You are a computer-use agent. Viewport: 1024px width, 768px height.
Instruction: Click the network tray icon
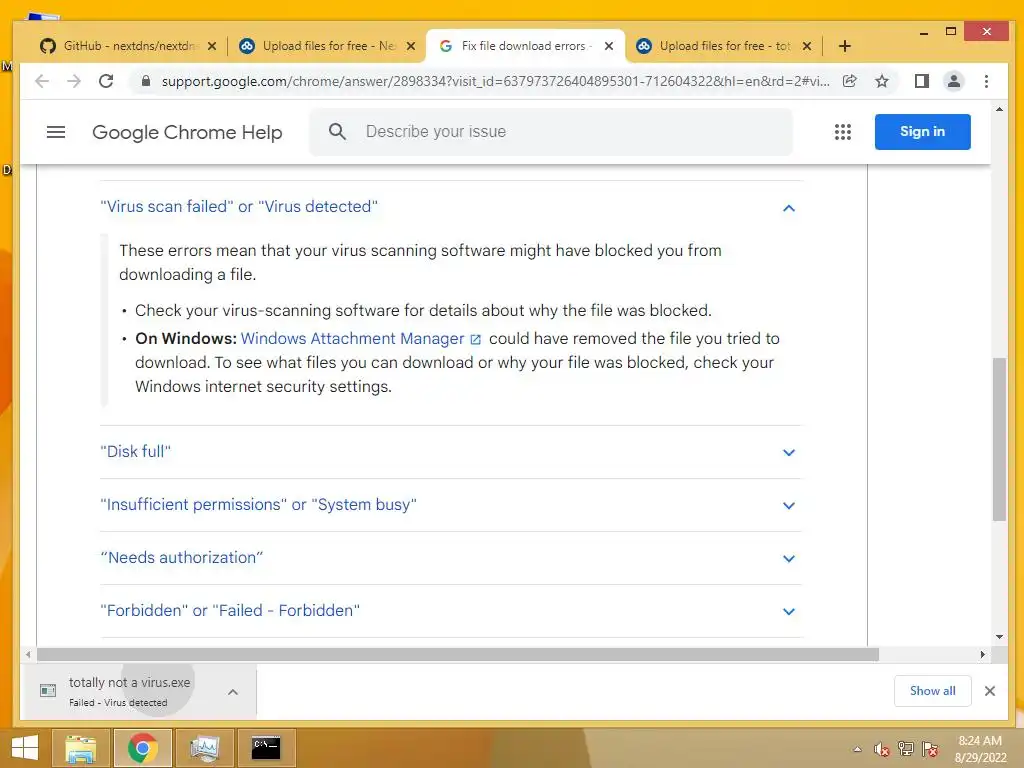(x=905, y=749)
